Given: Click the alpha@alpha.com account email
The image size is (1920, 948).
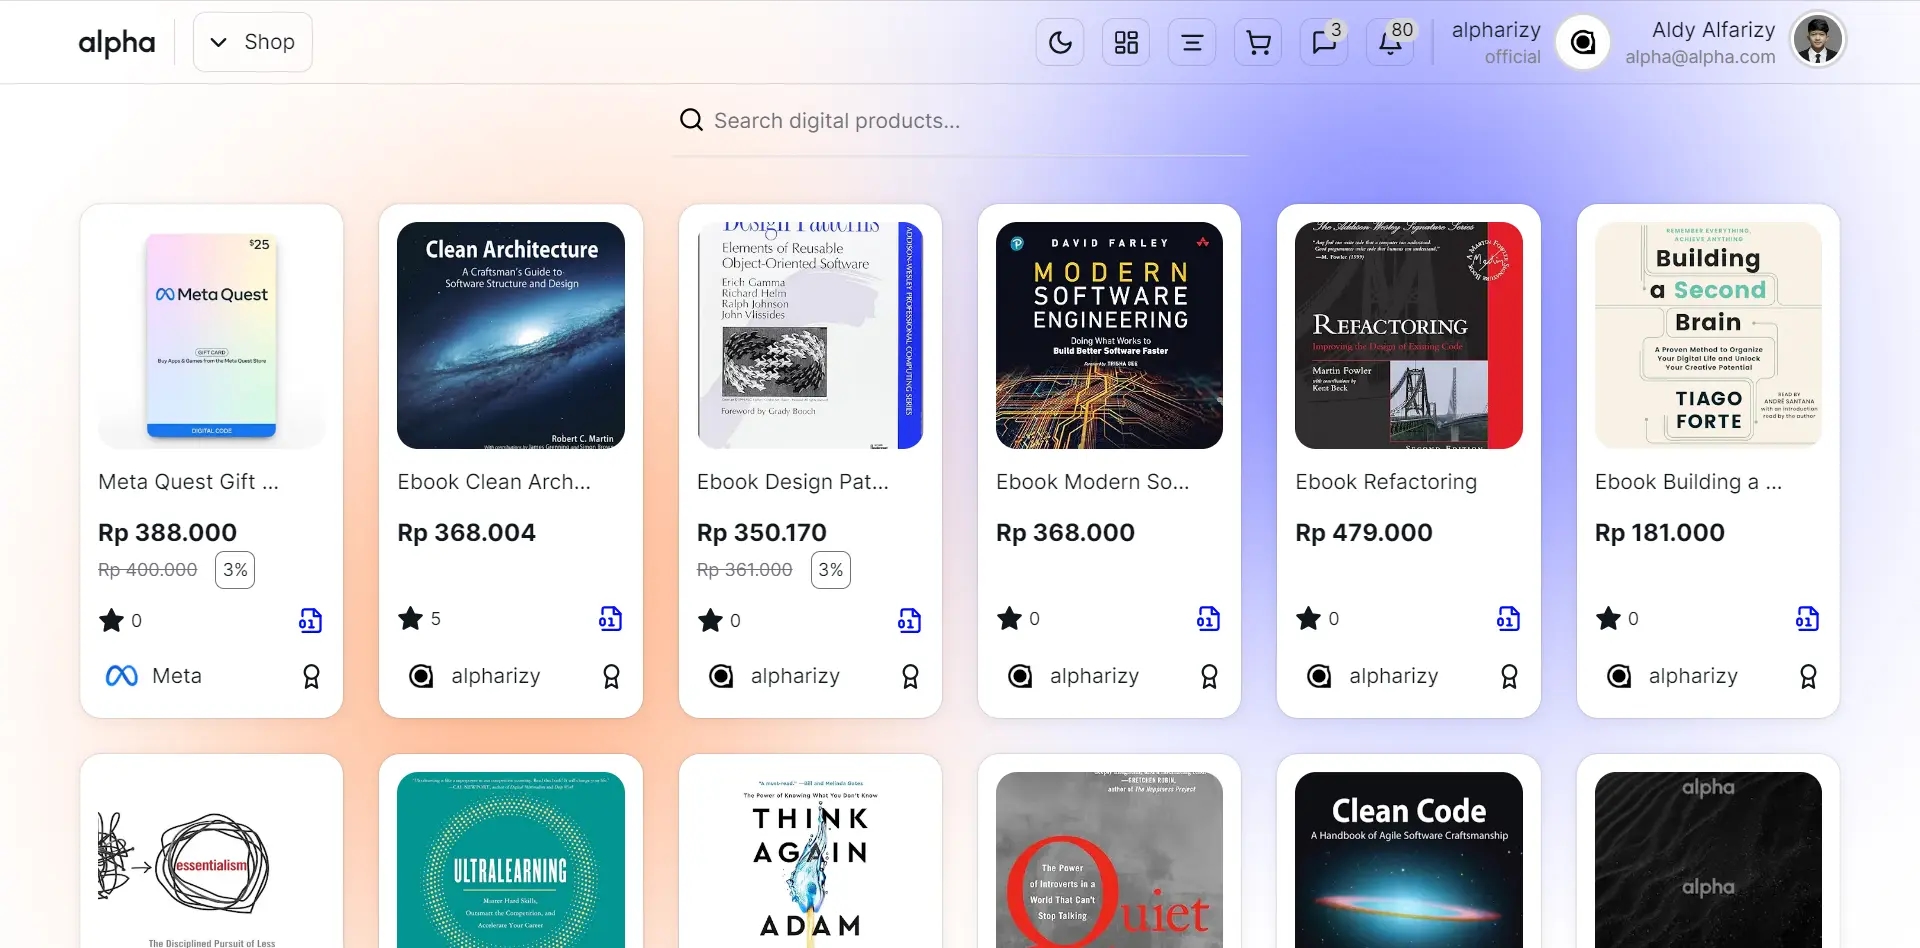Looking at the screenshot, I should coord(1700,57).
